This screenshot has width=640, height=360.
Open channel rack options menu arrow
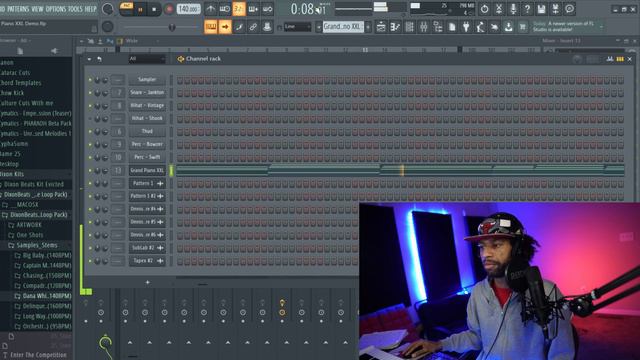pos(89,59)
